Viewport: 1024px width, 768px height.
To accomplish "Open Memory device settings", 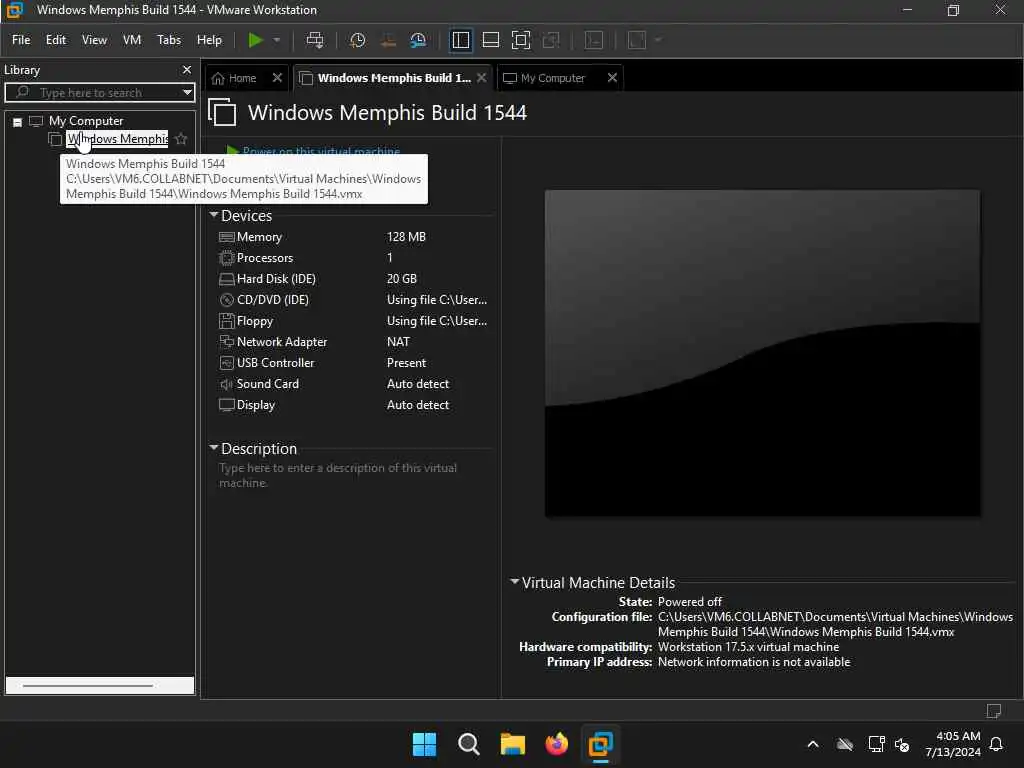I will click(x=259, y=237).
